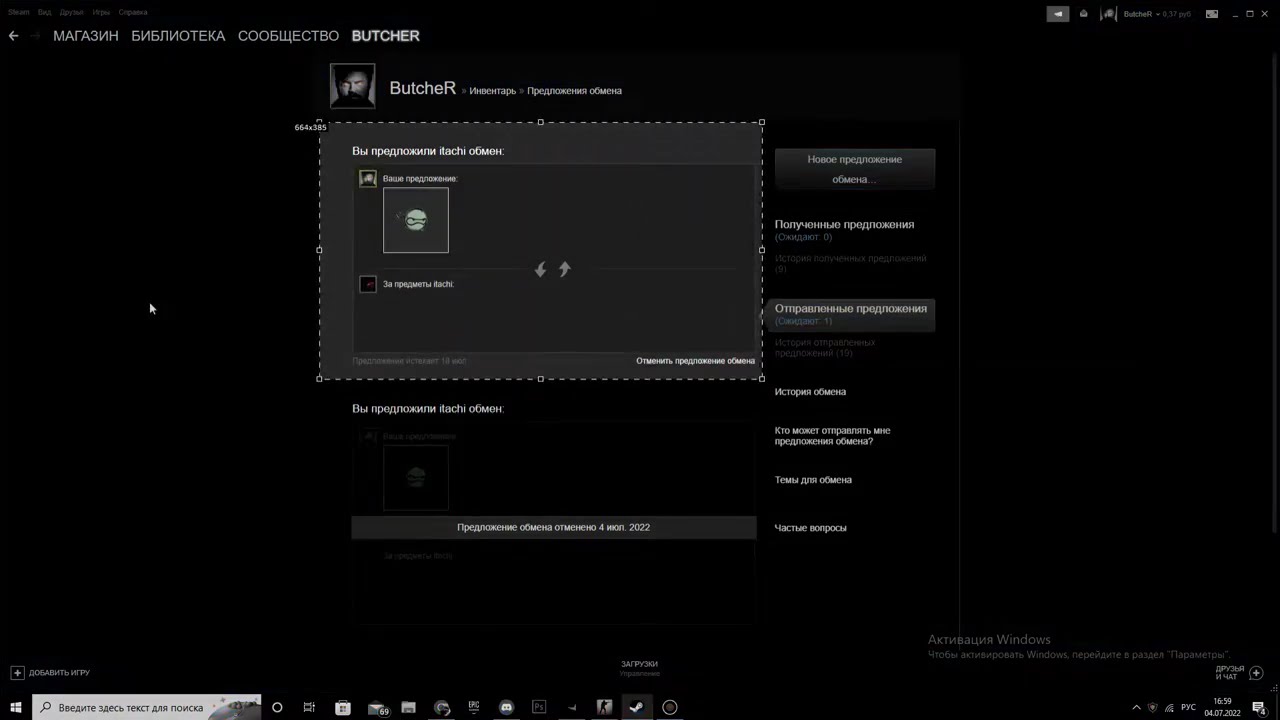The width and height of the screenshot is (1280, 720).
Task: Click the offered item thumbnail in pending trade
Action: [416, 220]
